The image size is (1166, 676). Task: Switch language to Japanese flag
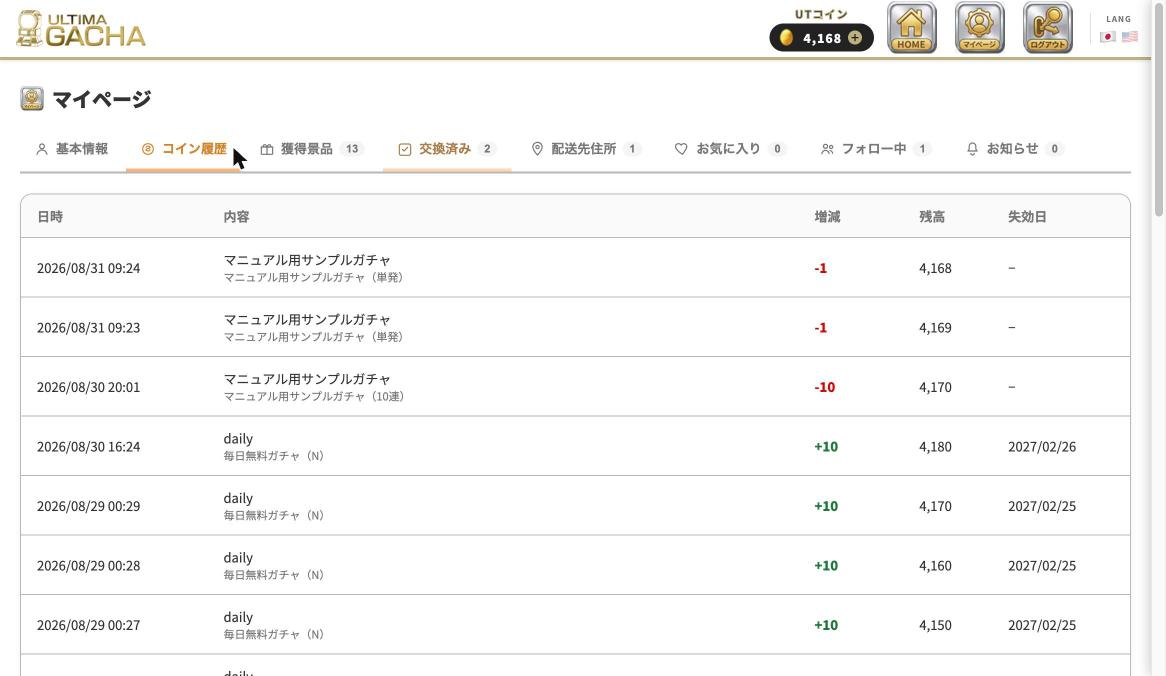1107,36
